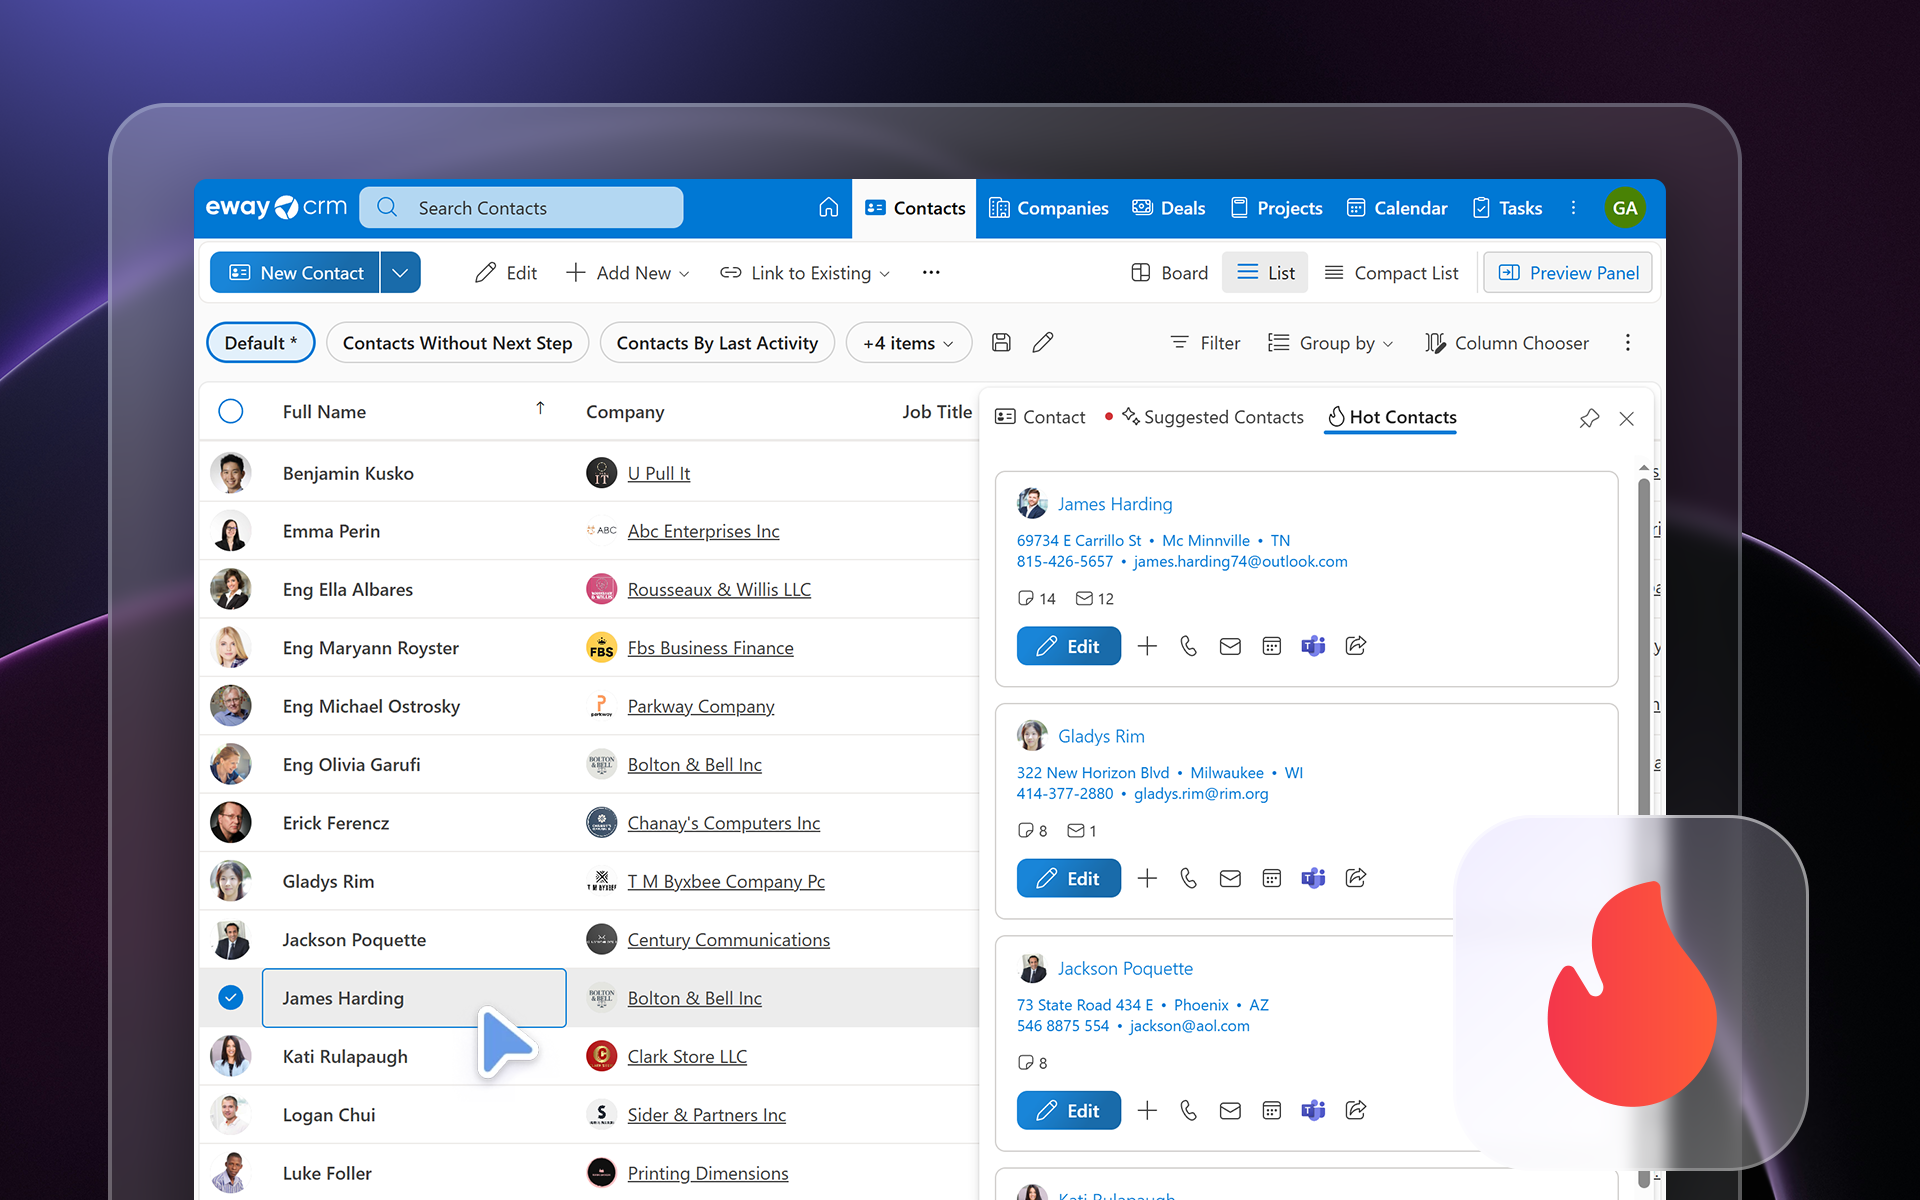Click Edit button on Jackson Poquette card
The image size is (1920, 1200).
click(x=1068, y=1110)
